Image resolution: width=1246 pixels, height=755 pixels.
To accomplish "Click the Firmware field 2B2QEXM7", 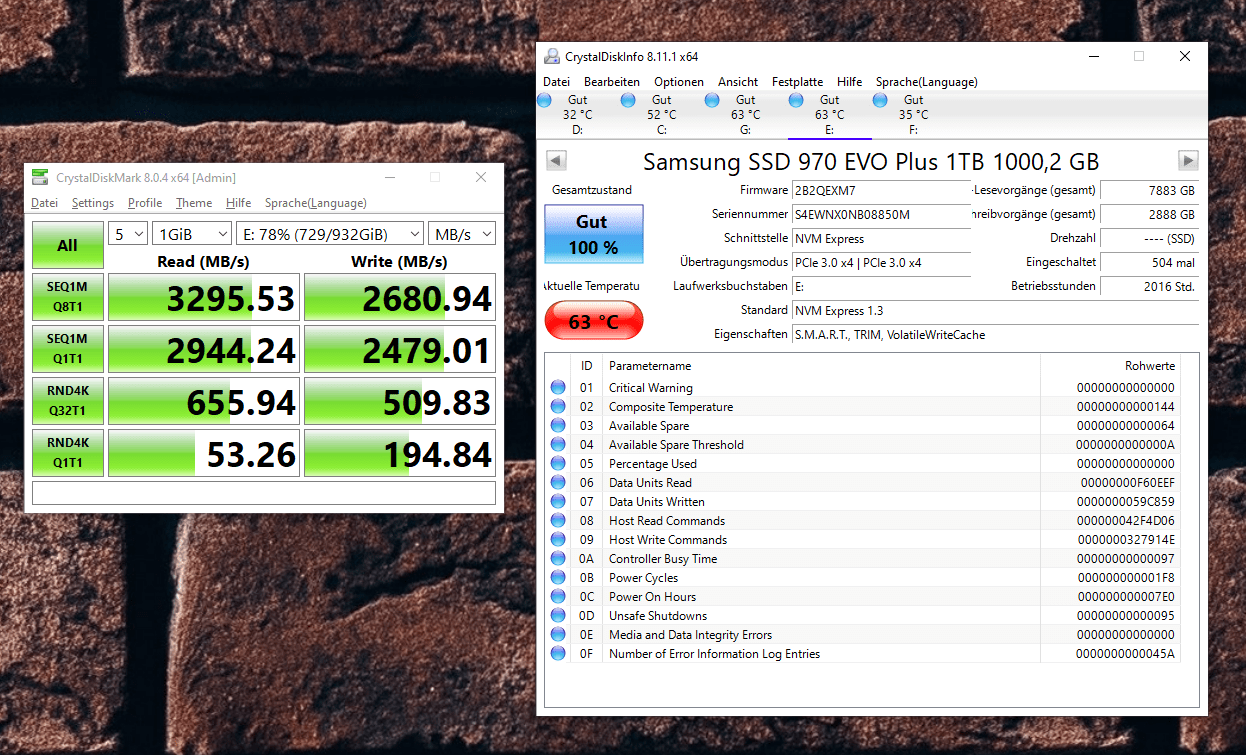I will (881, 190).
